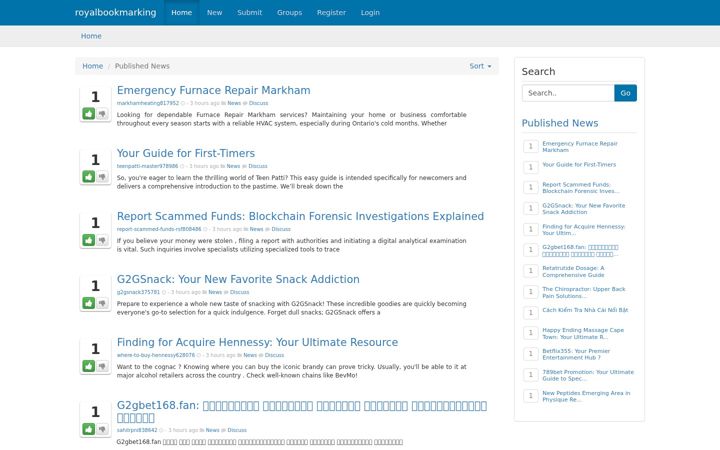This screenshot has height=450, width=720.
Task: Open sidebar link New Peptides Emerging Area
Action: point(586,396)
